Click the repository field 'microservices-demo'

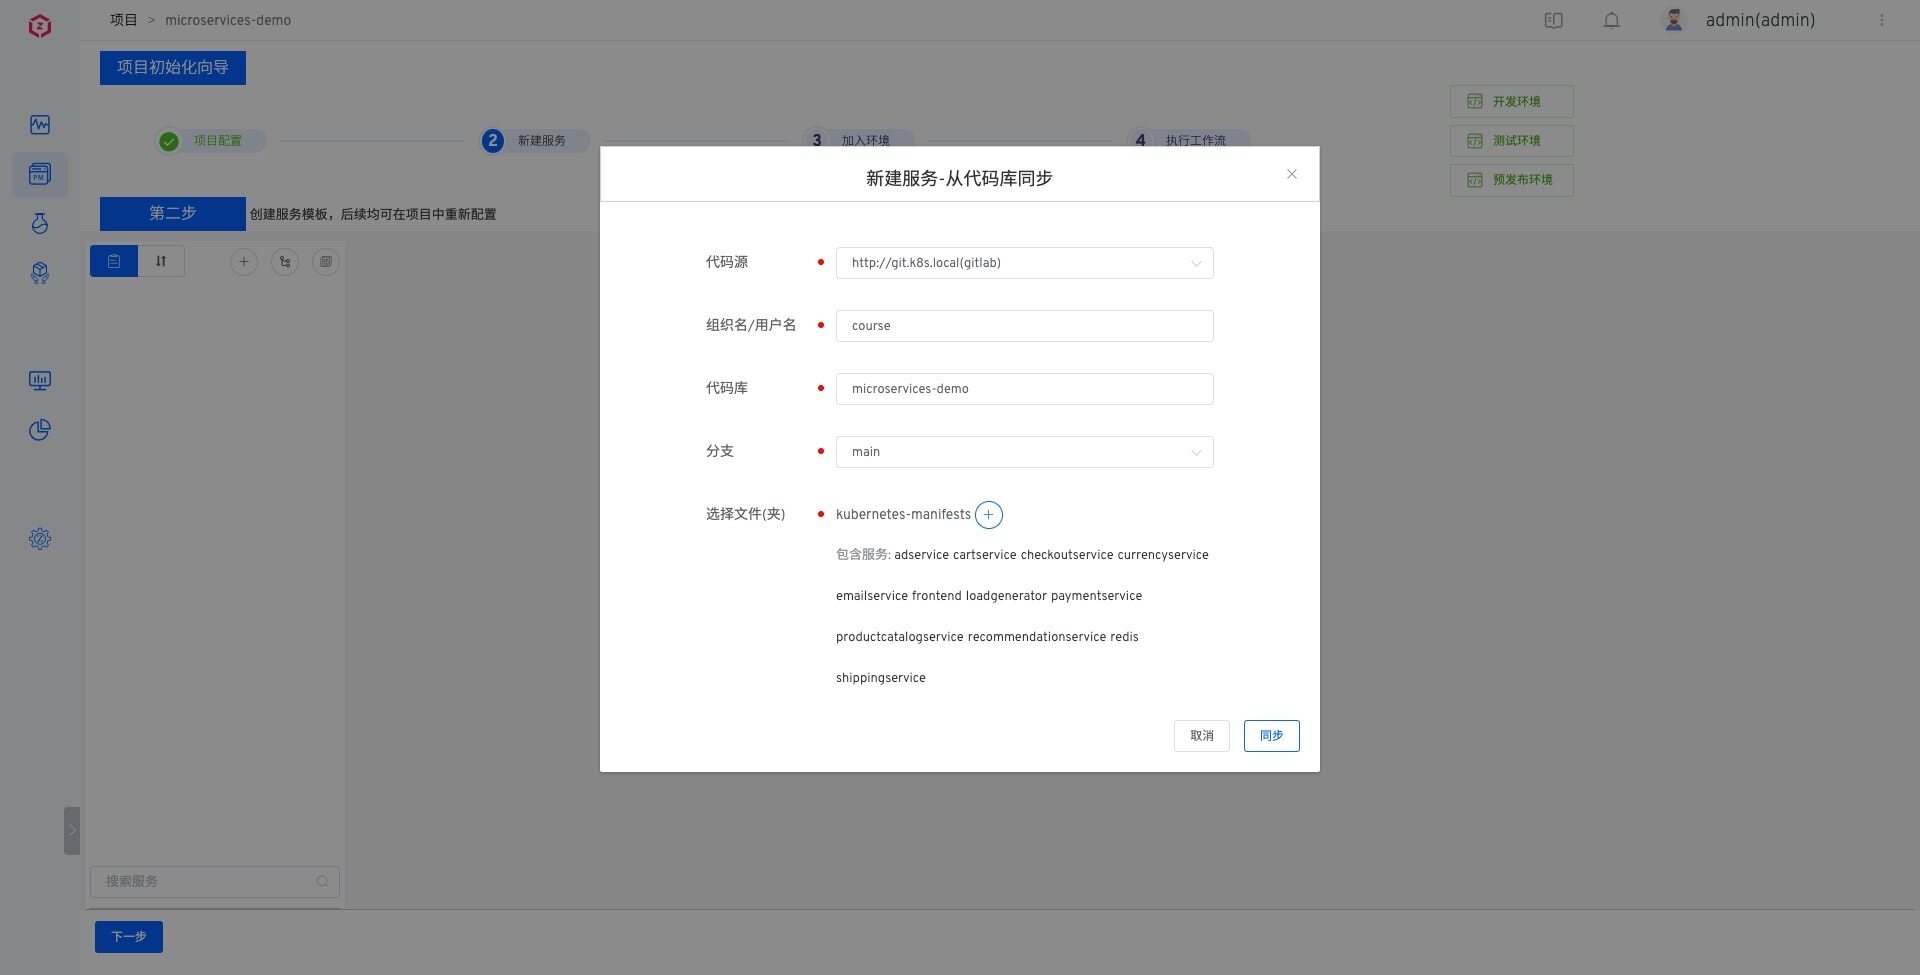click(1024, 389)
